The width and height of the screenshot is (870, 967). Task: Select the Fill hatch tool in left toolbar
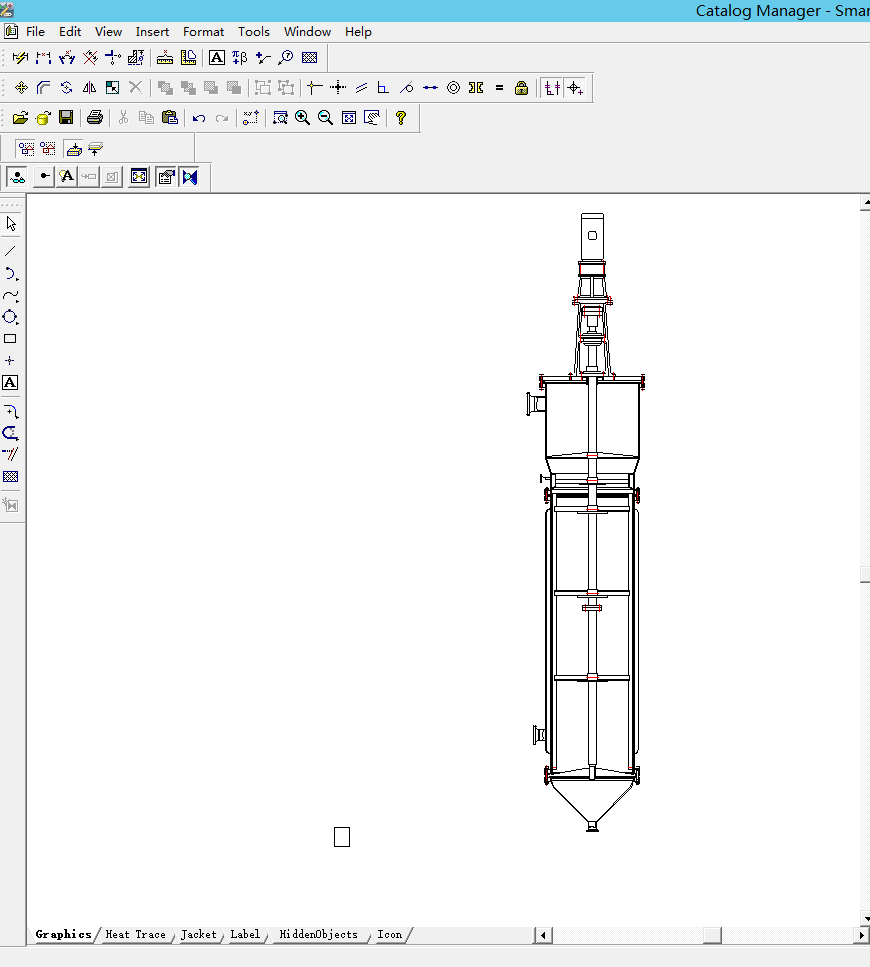coord(10,476)
